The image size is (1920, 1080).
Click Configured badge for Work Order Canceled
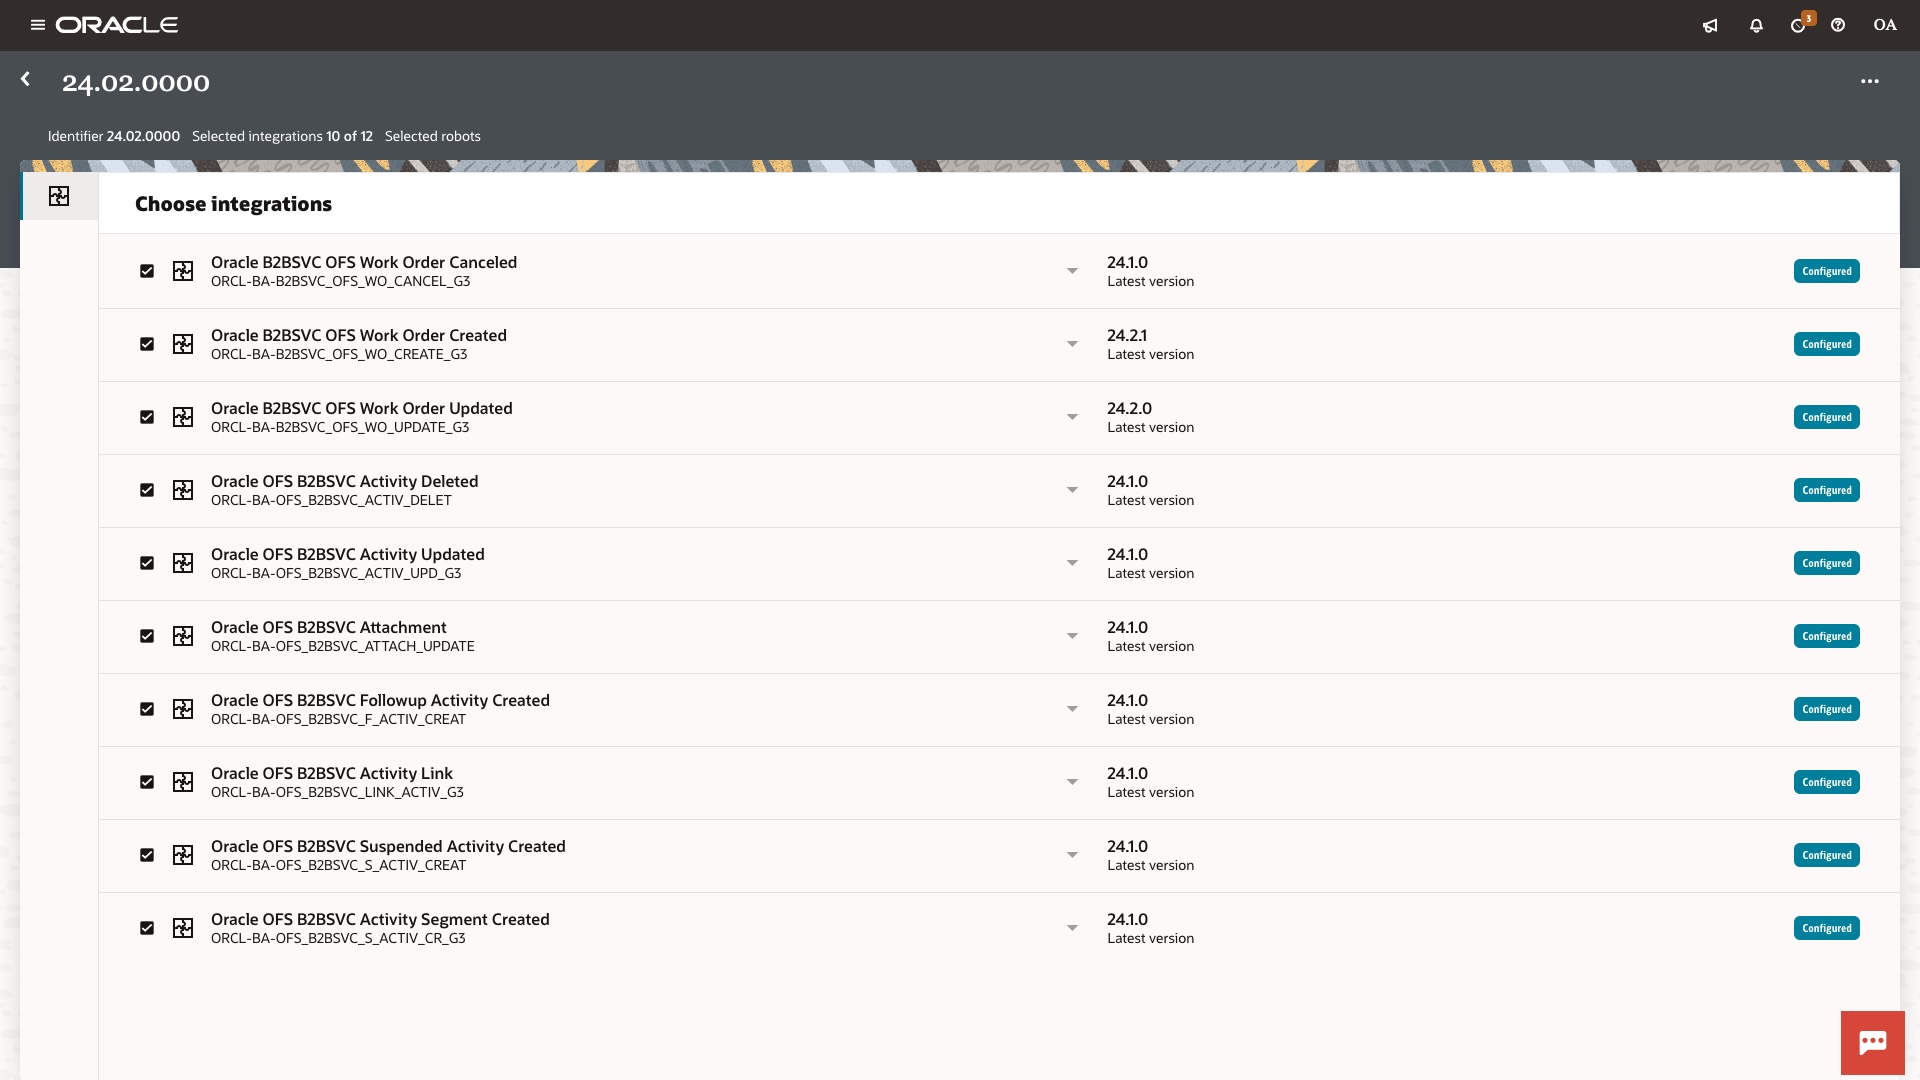1826,271
